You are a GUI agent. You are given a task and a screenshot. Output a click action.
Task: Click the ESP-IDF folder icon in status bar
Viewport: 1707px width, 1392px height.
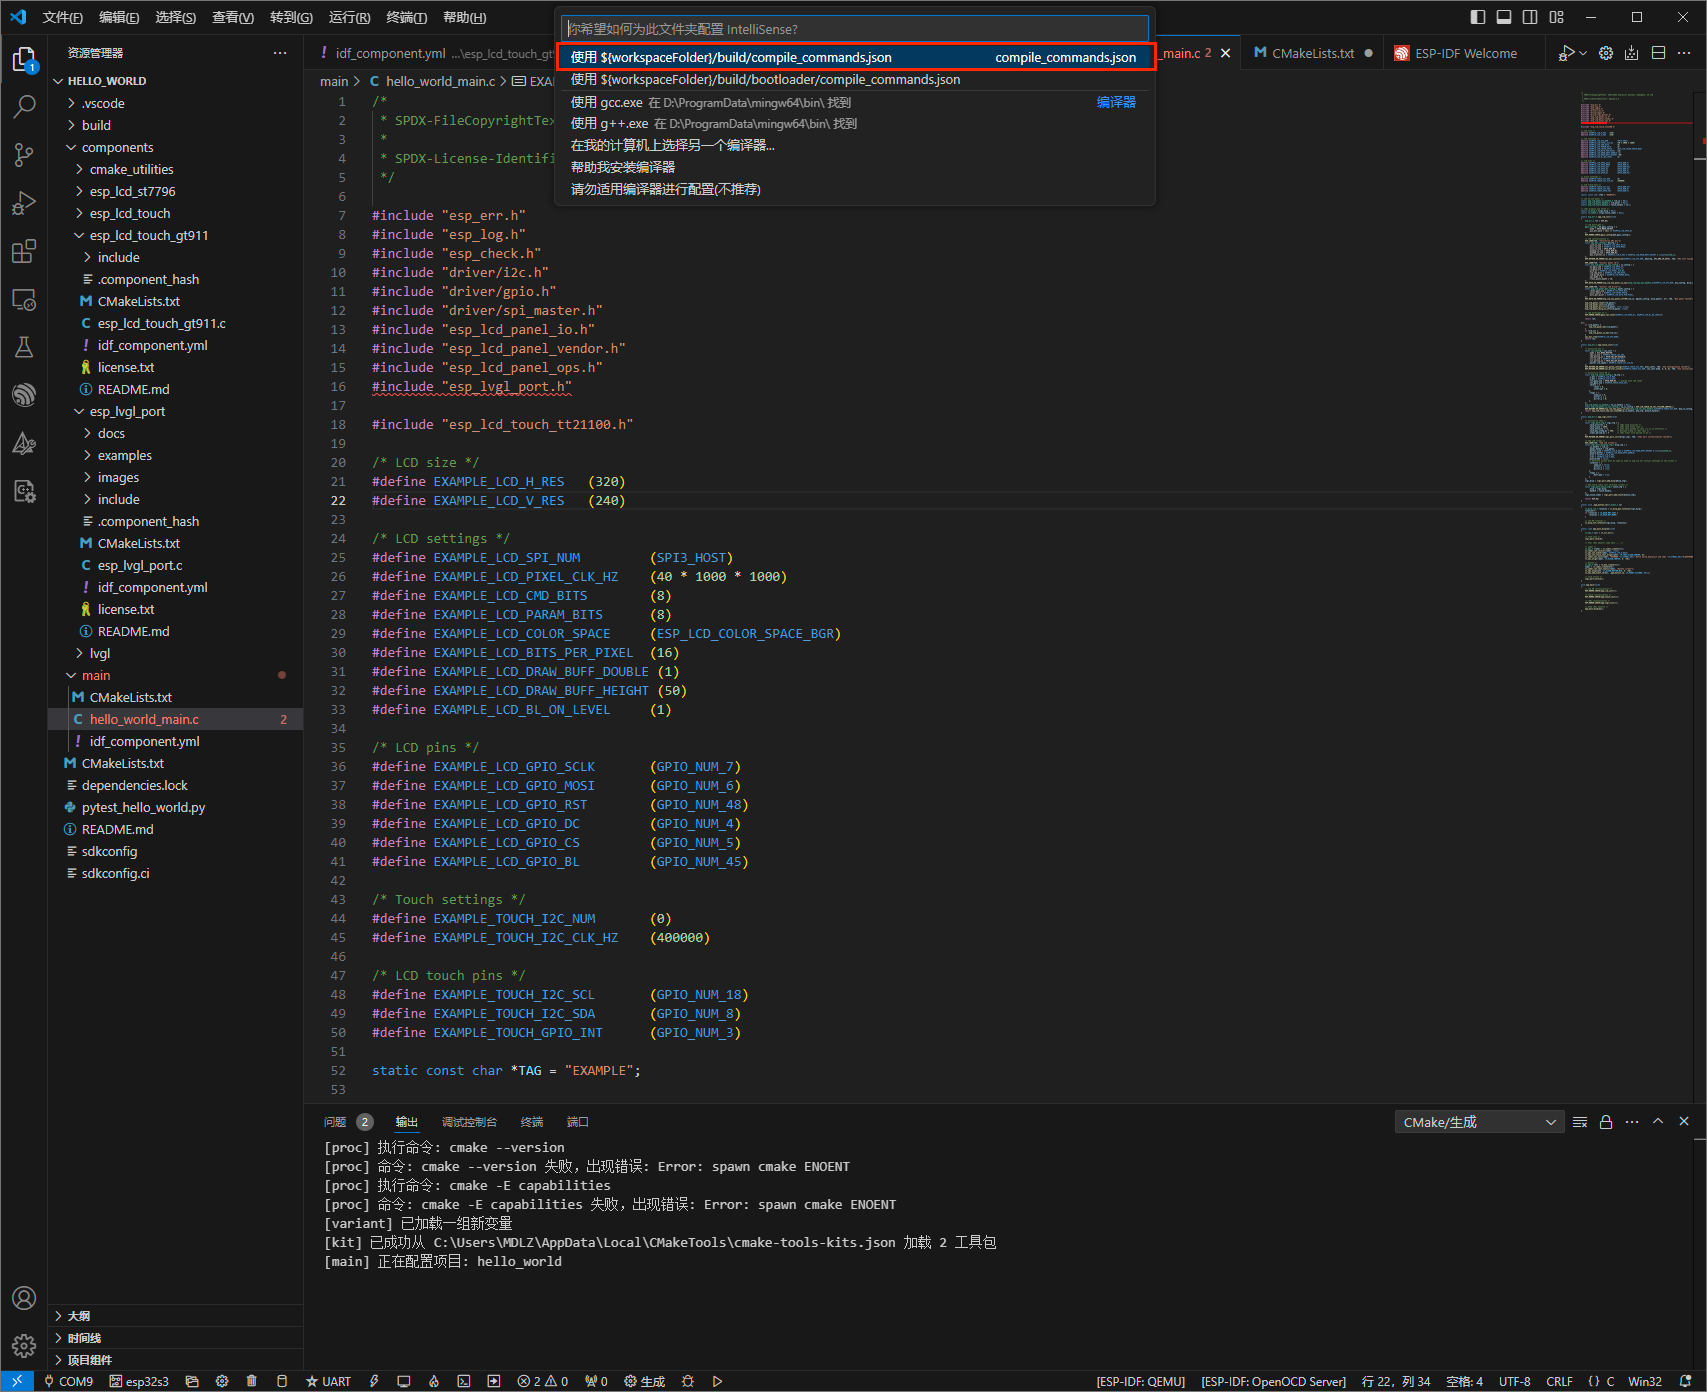tap(192, 1381)
